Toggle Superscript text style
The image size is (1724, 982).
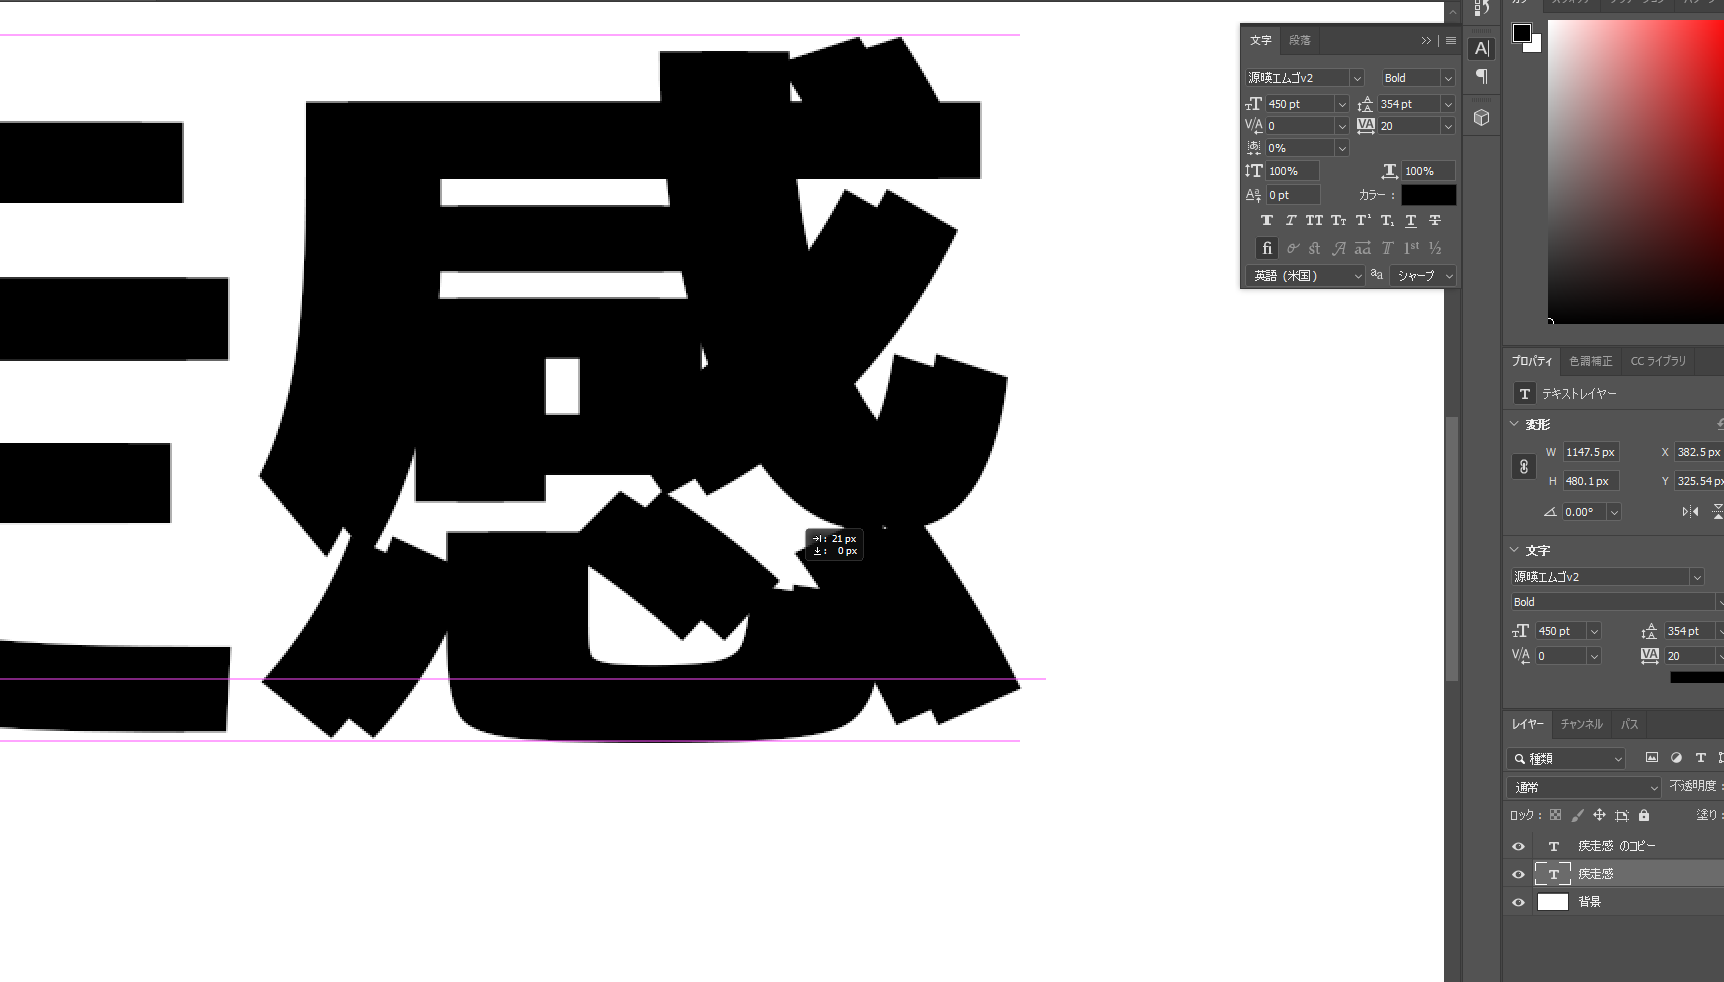[1362, 220]
